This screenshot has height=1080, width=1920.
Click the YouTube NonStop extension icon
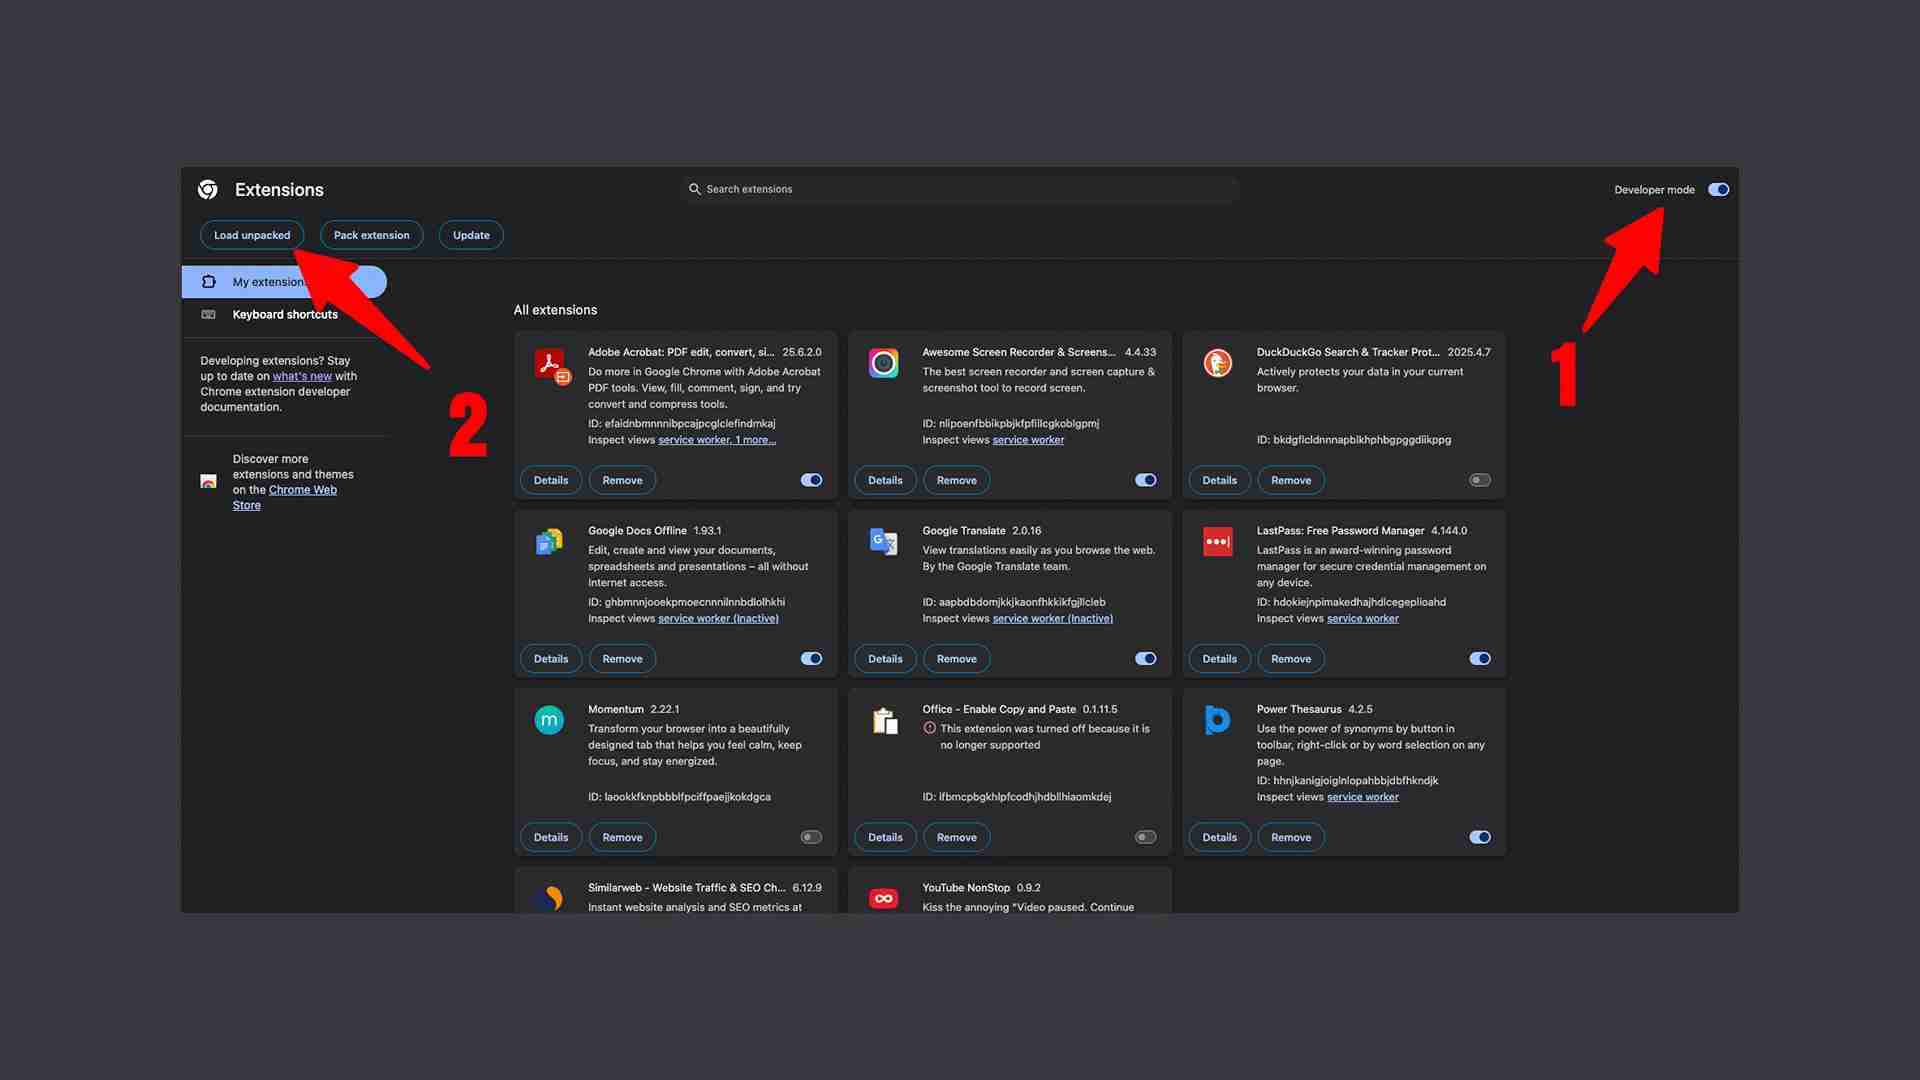click(x=884, y=898)
